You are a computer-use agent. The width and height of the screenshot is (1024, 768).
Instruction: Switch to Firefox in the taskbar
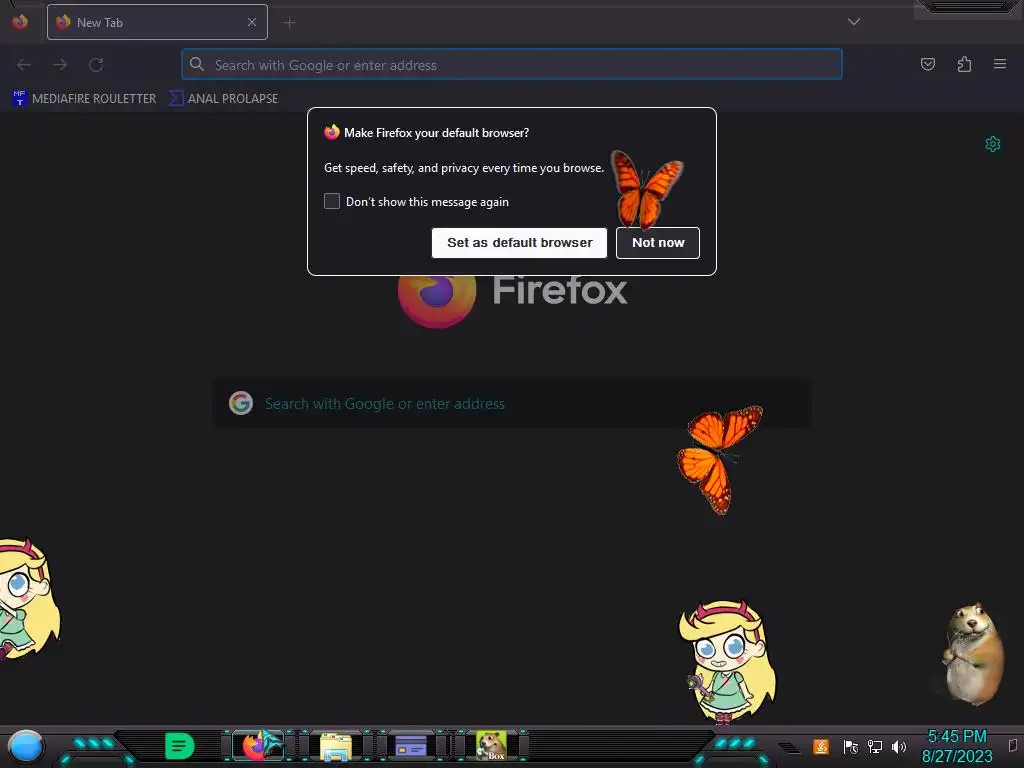click(x=259, y=746)
